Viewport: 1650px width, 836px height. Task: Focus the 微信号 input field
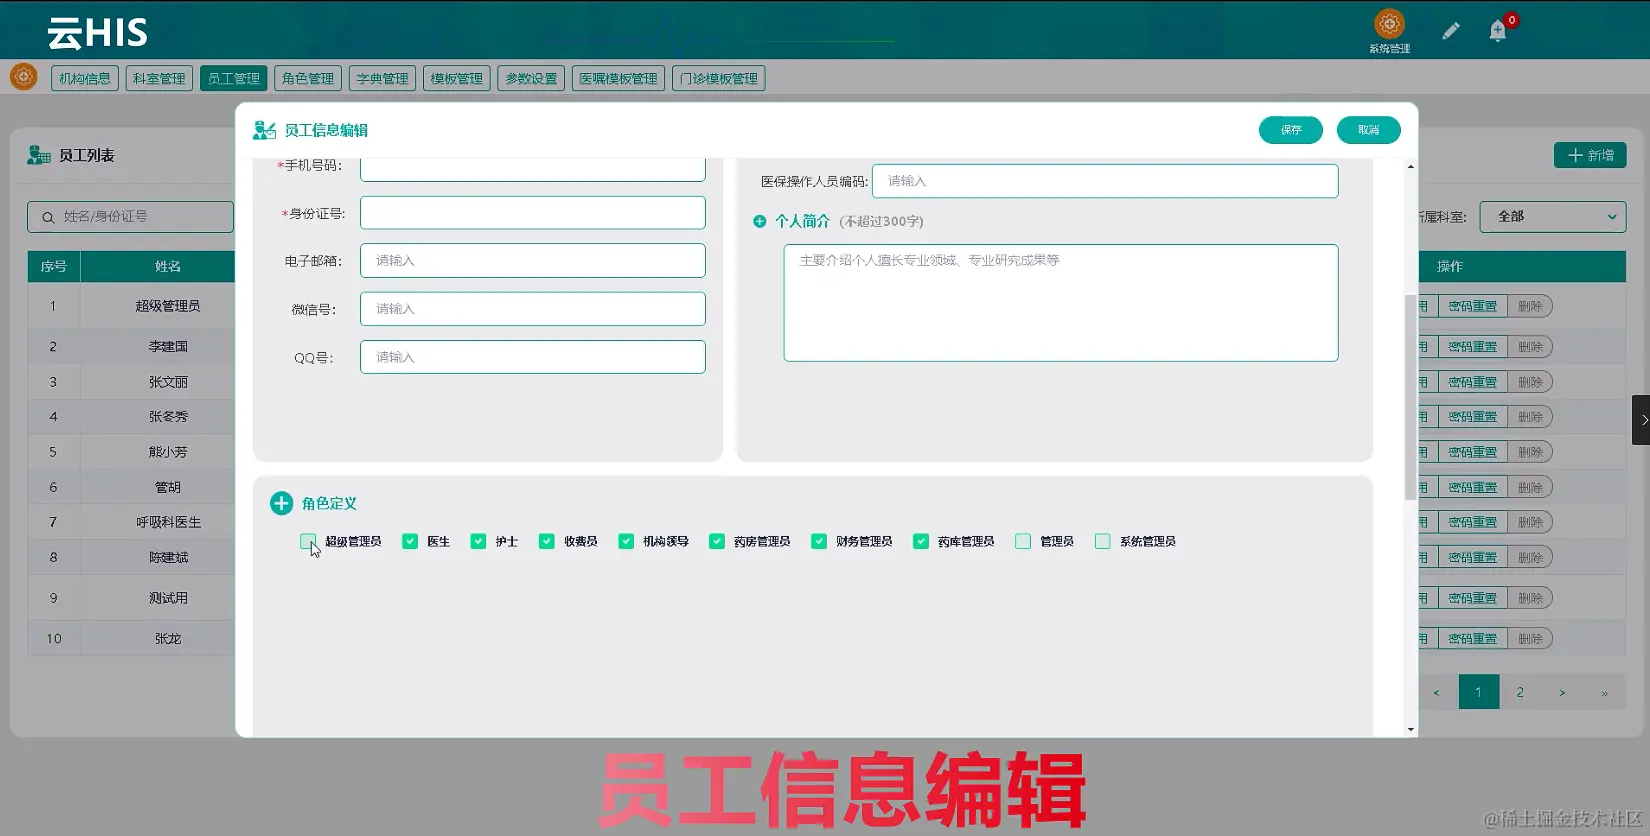(x=533, y=309)
